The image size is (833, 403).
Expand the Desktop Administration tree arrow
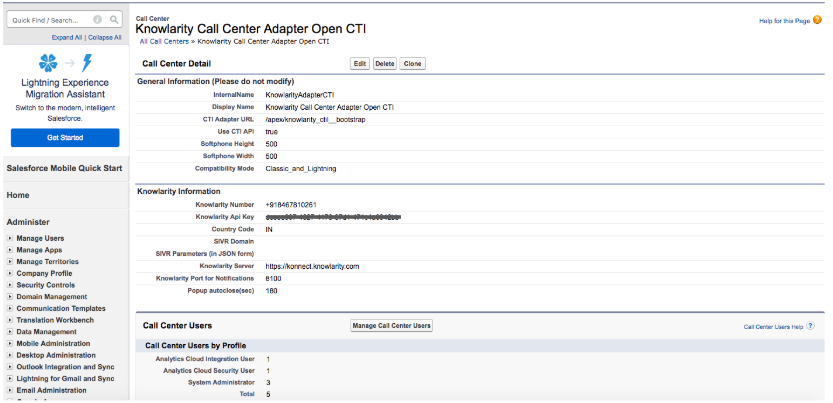click(x=10, y=355)
